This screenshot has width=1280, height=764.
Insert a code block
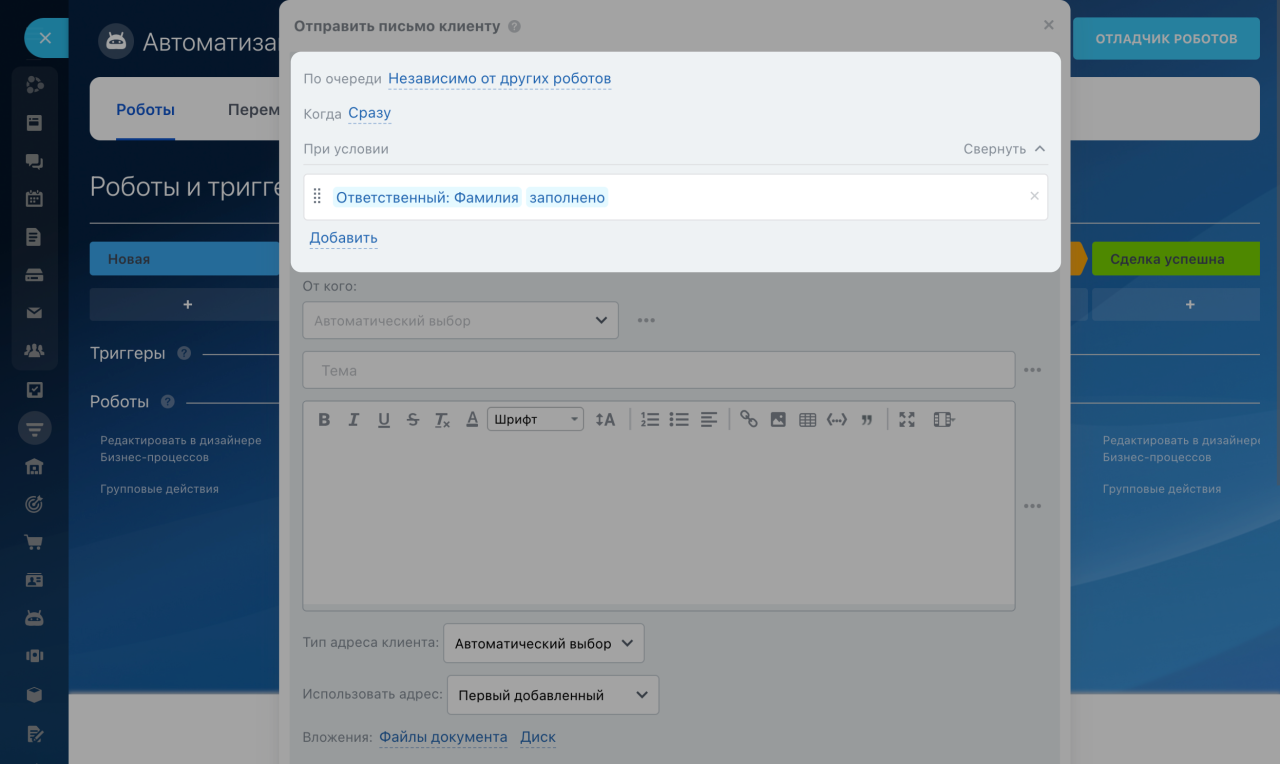point(837,420)
